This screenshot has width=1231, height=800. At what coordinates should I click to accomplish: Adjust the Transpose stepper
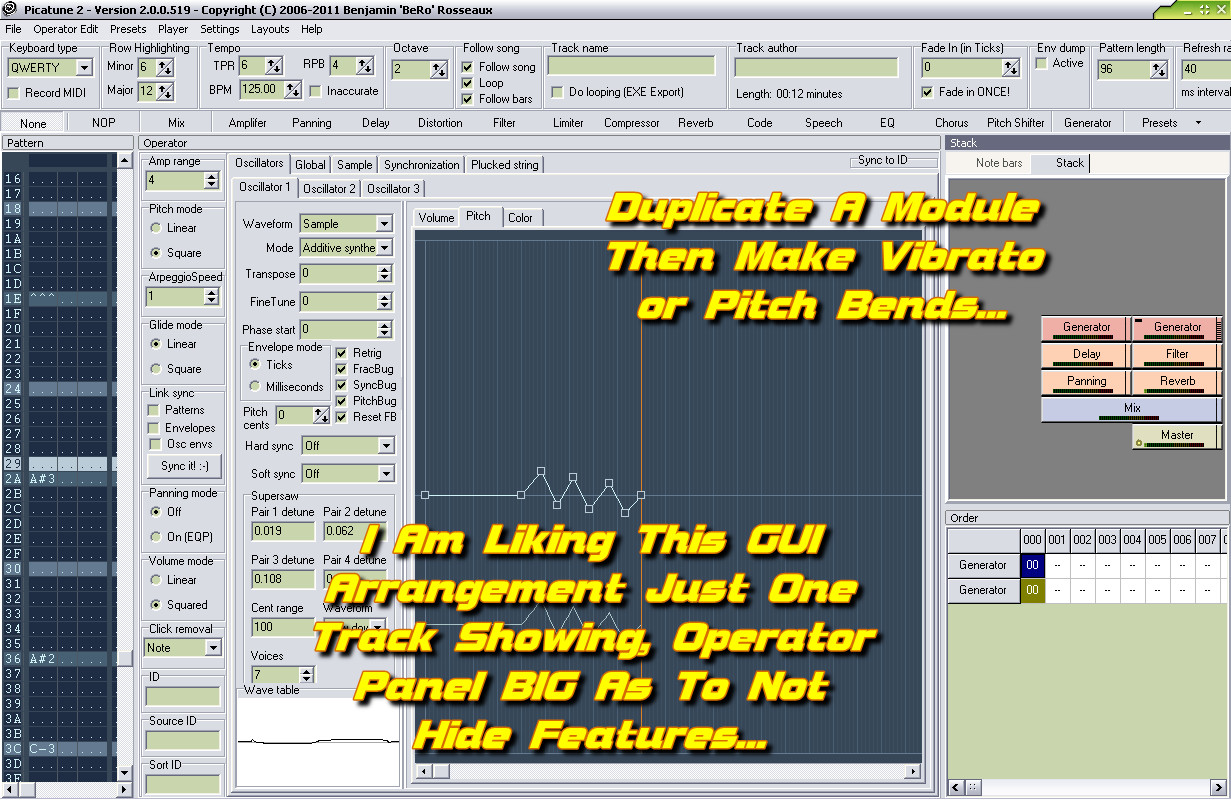click(x=384, y=273)
